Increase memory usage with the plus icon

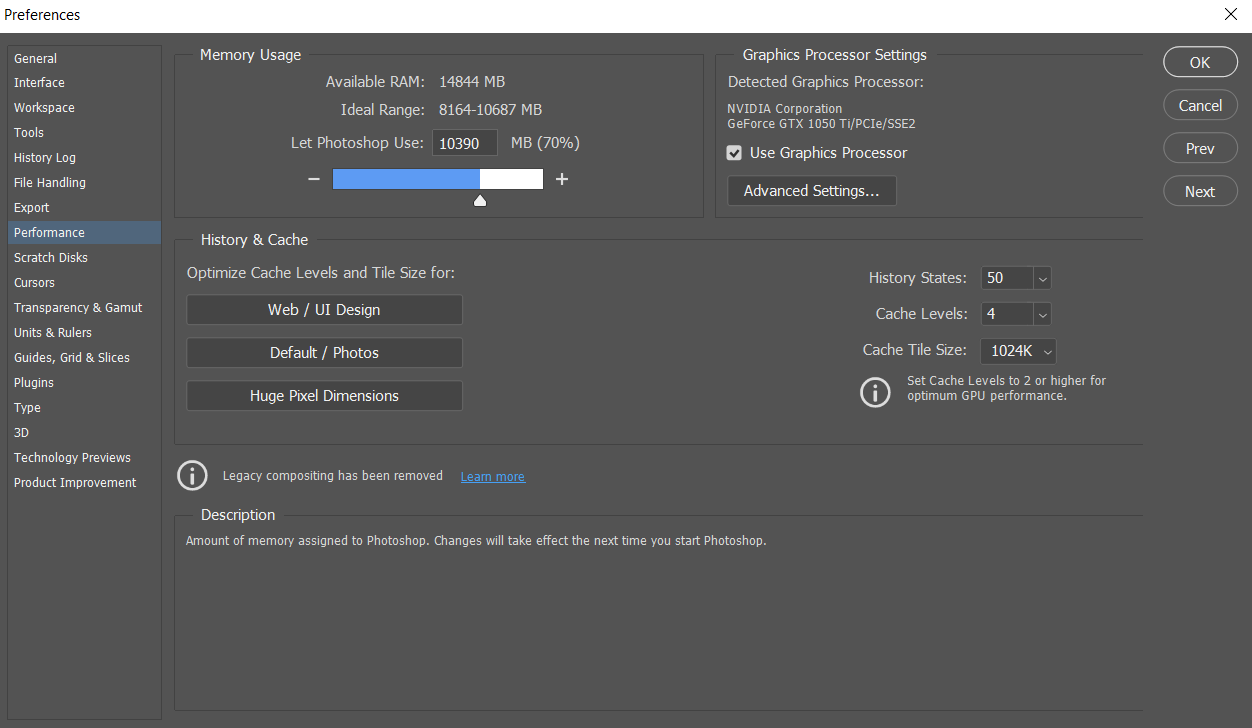click(561, 179)
